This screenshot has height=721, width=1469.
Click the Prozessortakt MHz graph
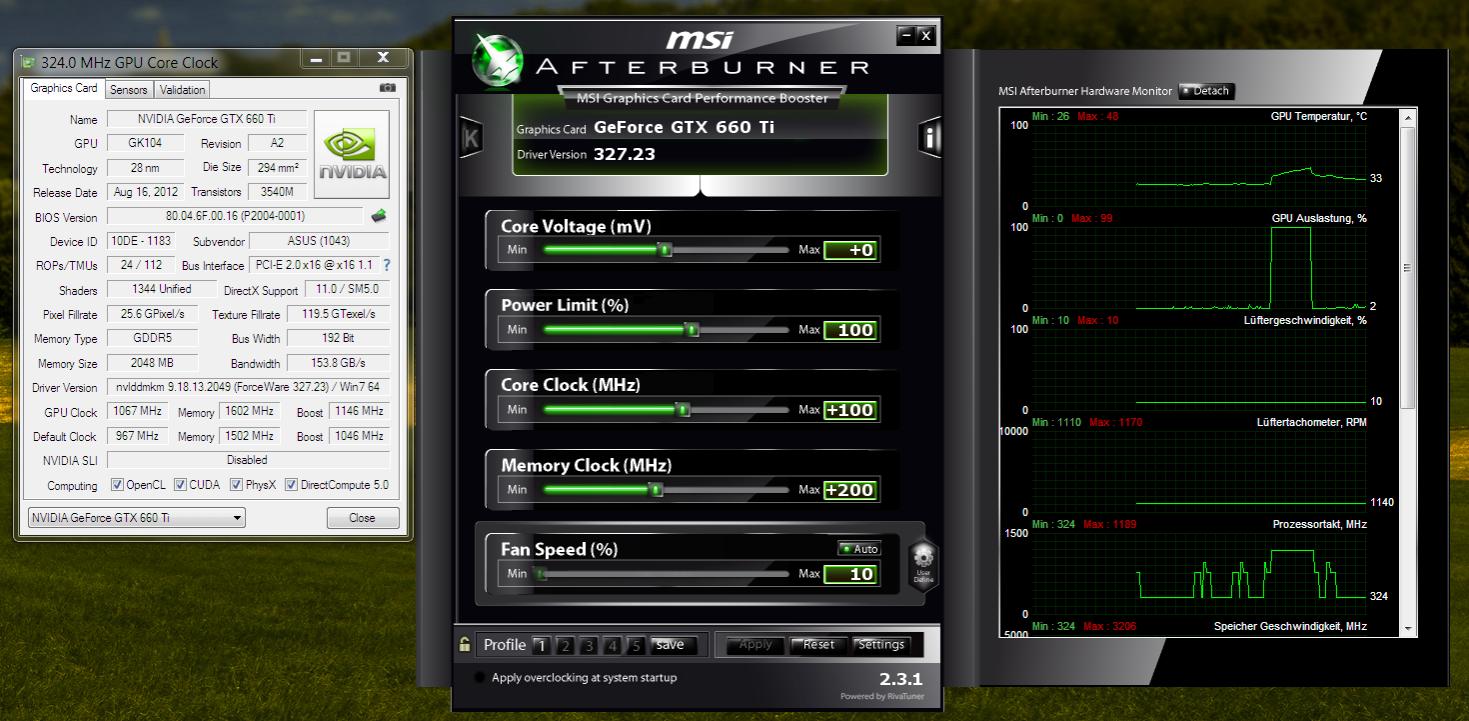click(1198, 574)
